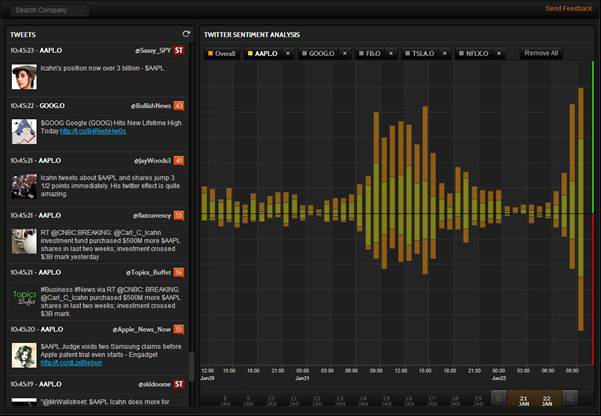The width and height of the screenshot is (601, 416).
Task: Grab the right handle of timeline range
Action: click(x=570, y=398)
